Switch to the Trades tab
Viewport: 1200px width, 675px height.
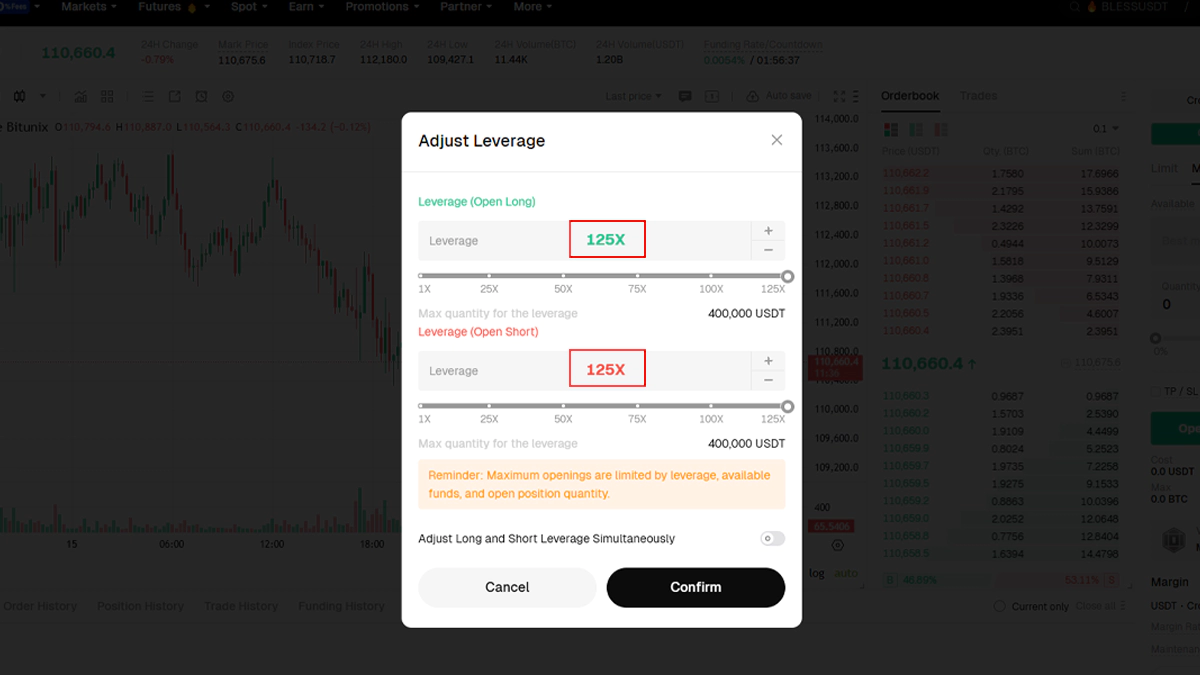[x=977, y=96]
